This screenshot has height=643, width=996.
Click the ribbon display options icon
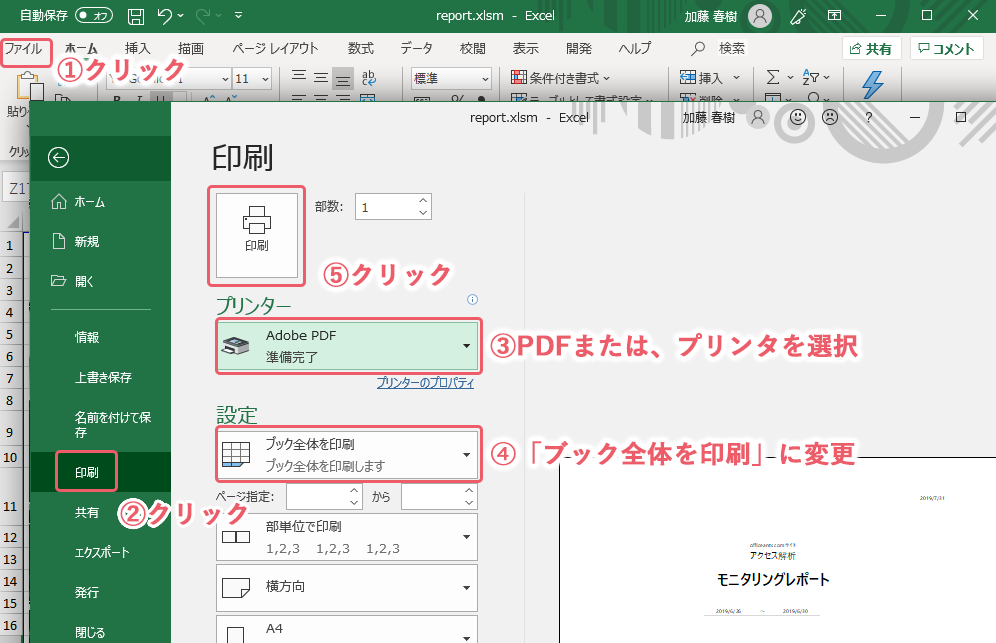tap(835, 15)
